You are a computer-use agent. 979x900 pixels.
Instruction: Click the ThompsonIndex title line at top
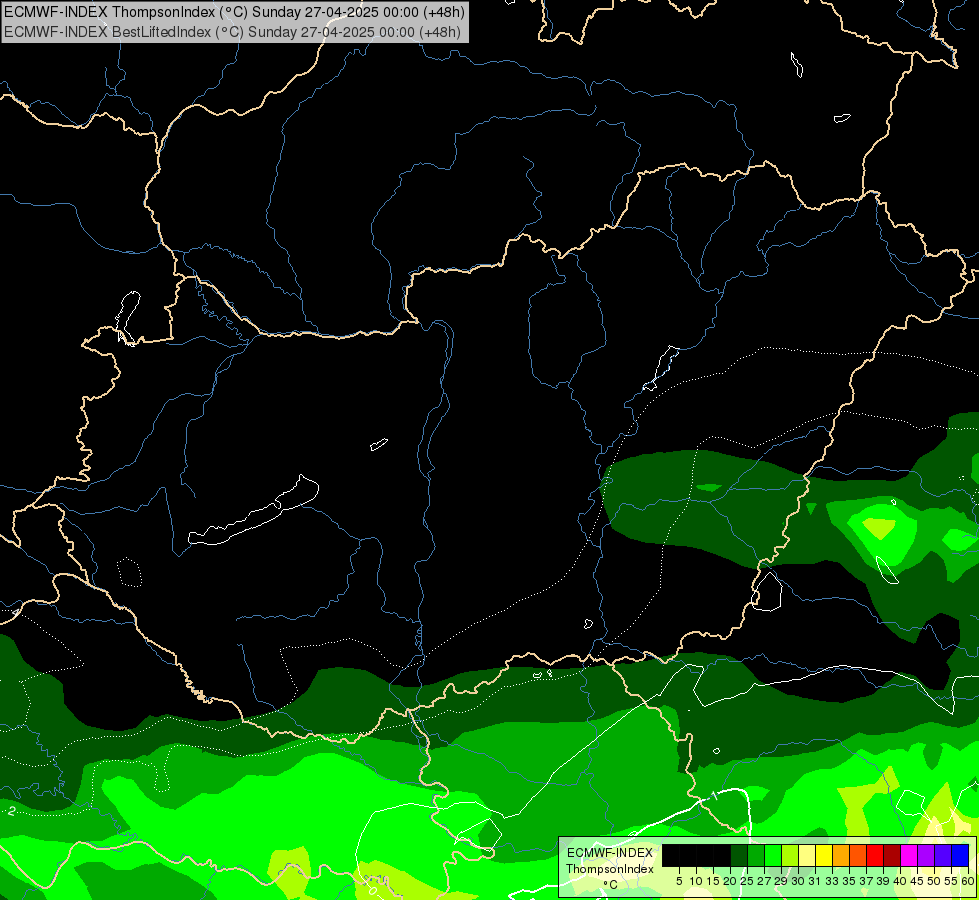click(234, 11)
